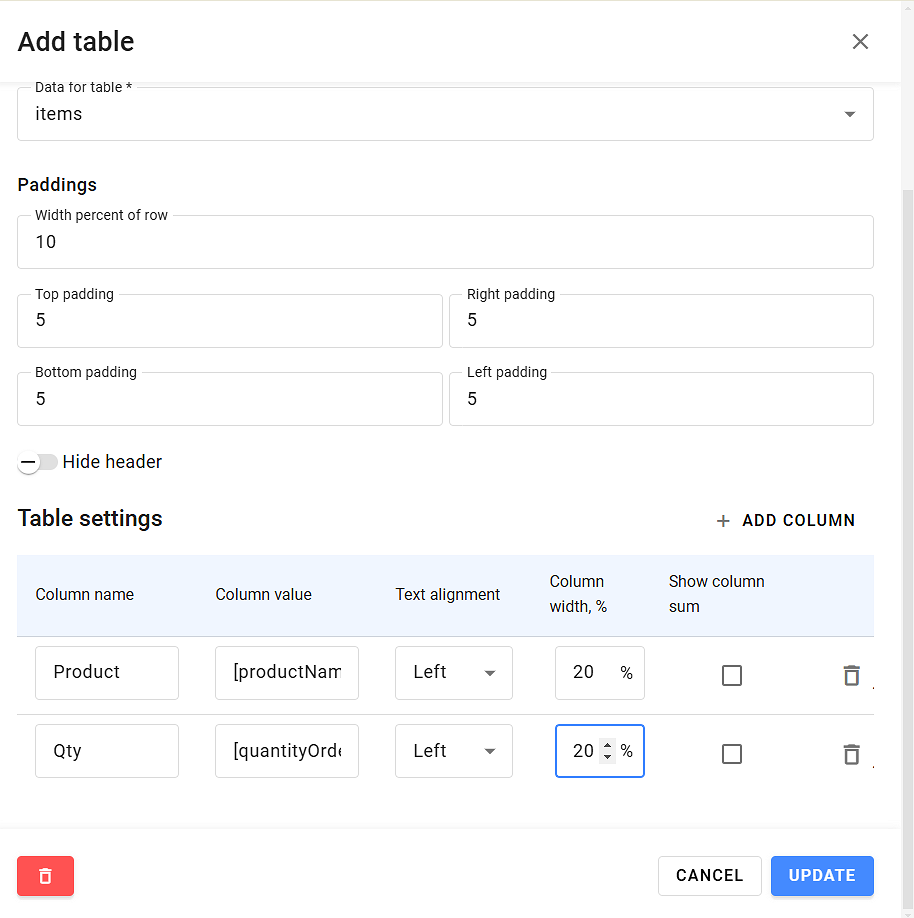Click the Width percent of row field
The image size is (914, 918).
pyautogui.click(x=445, y=242)
